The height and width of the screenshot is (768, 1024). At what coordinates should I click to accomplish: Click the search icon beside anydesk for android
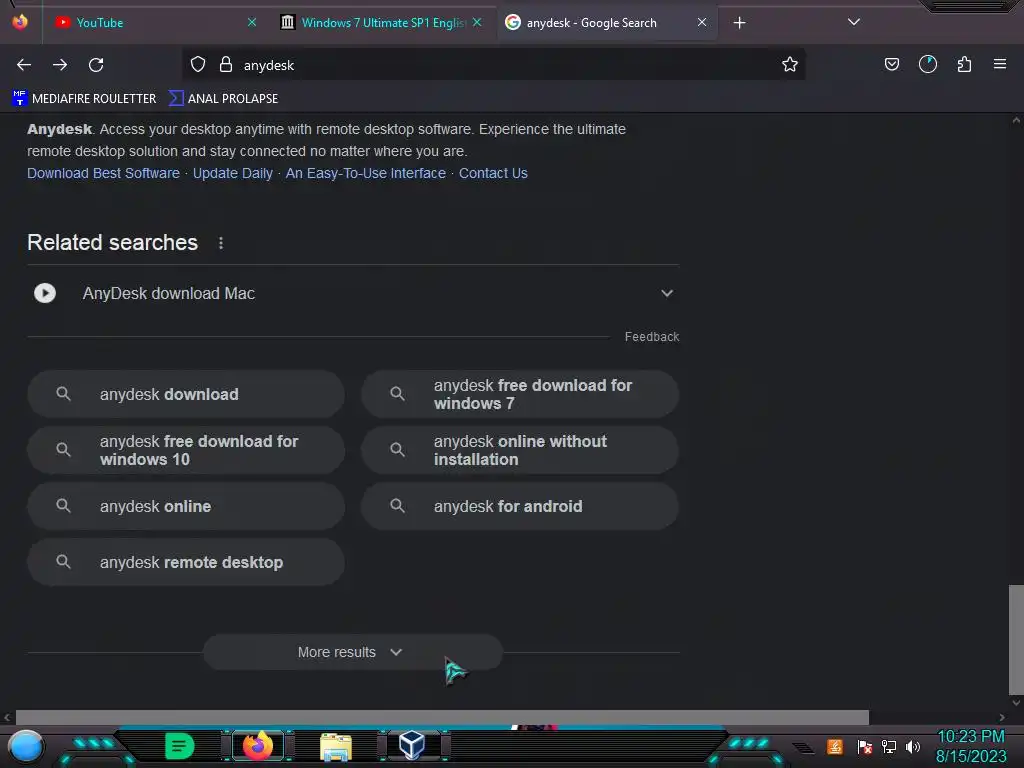pyautogui.click(x=397, y=505)
